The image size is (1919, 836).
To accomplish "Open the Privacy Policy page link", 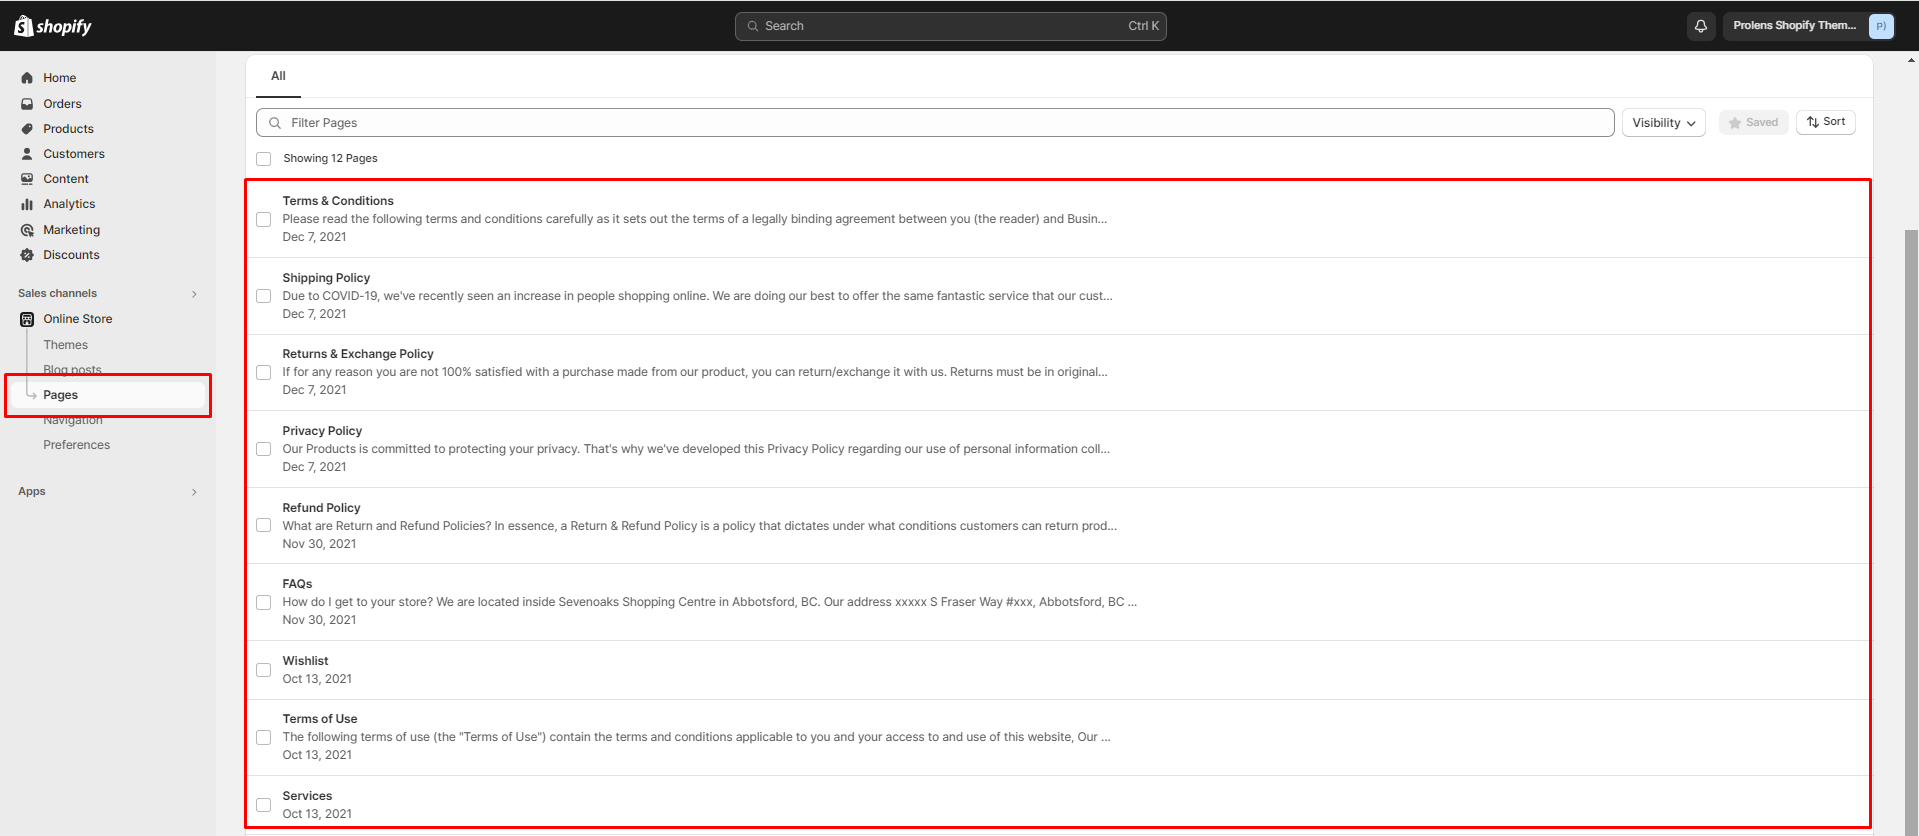I will click(322, 431).
